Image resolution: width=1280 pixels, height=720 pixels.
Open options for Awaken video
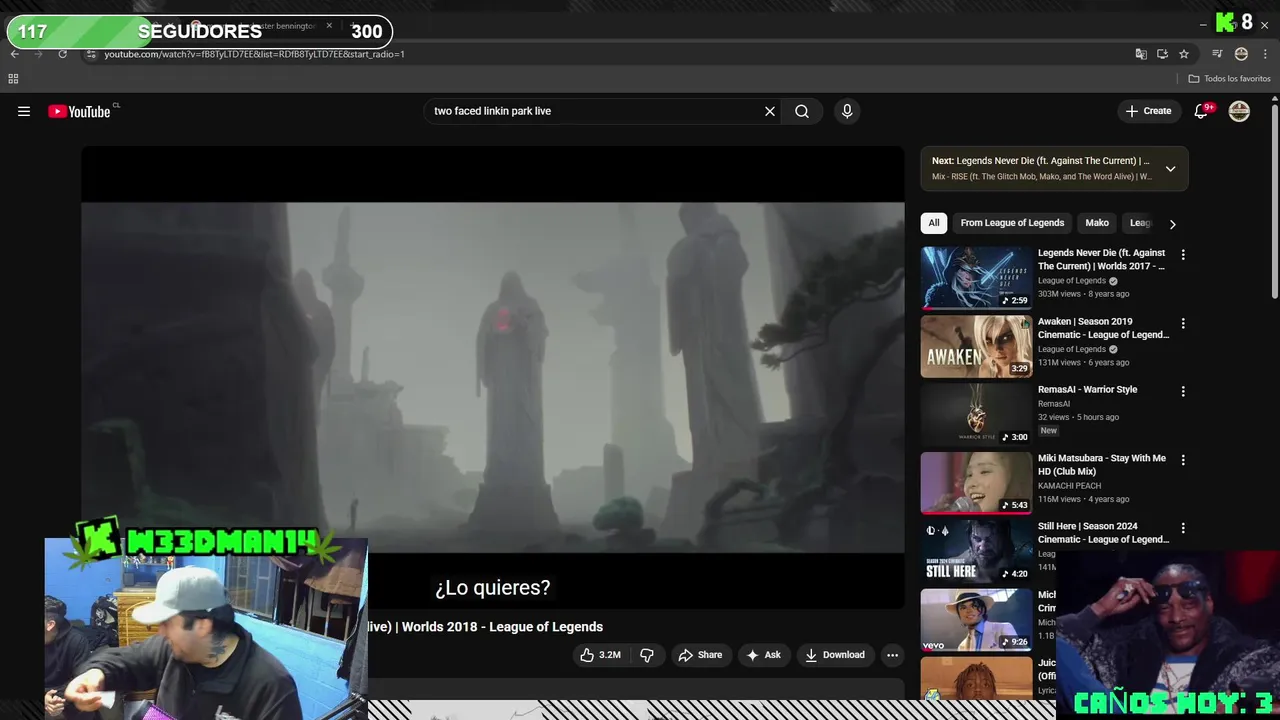tap(1183, 323)
